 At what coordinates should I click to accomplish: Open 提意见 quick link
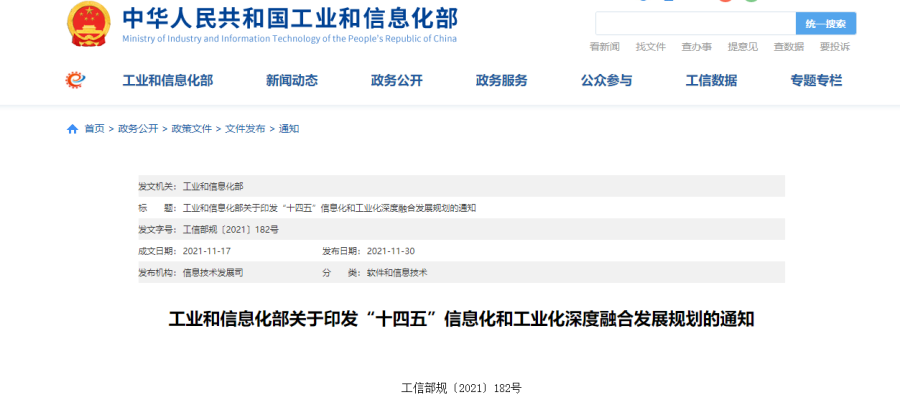click(743, 47)
